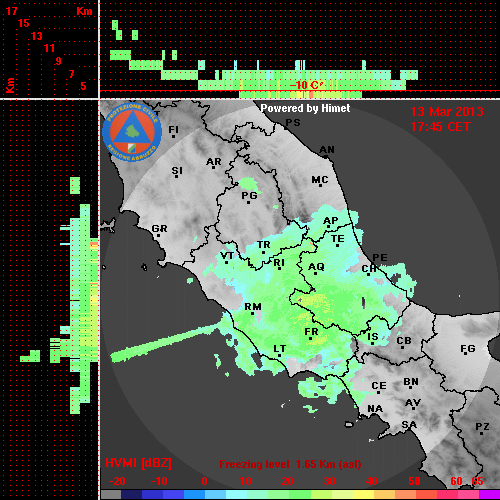Click the 30 value on the dBZ scale
500x500 pixels.
pyautogui.click(x=329, y=481)
